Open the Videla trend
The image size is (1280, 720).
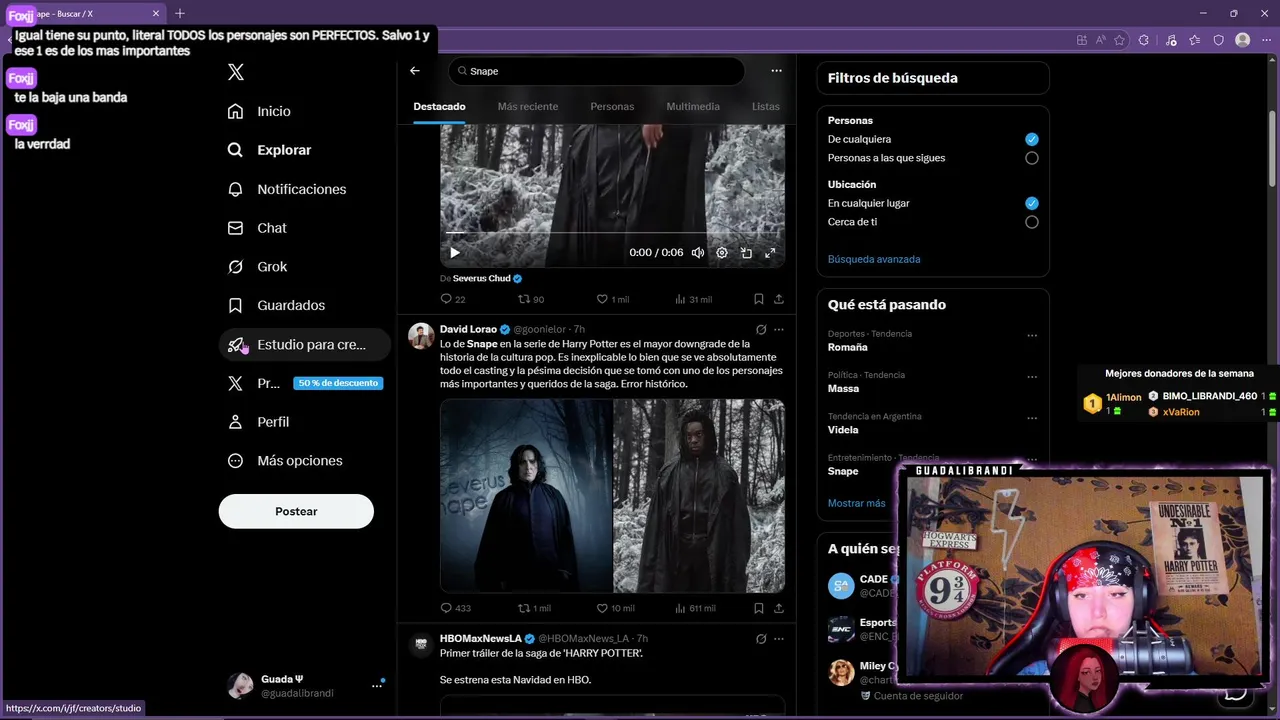point(843,430)
